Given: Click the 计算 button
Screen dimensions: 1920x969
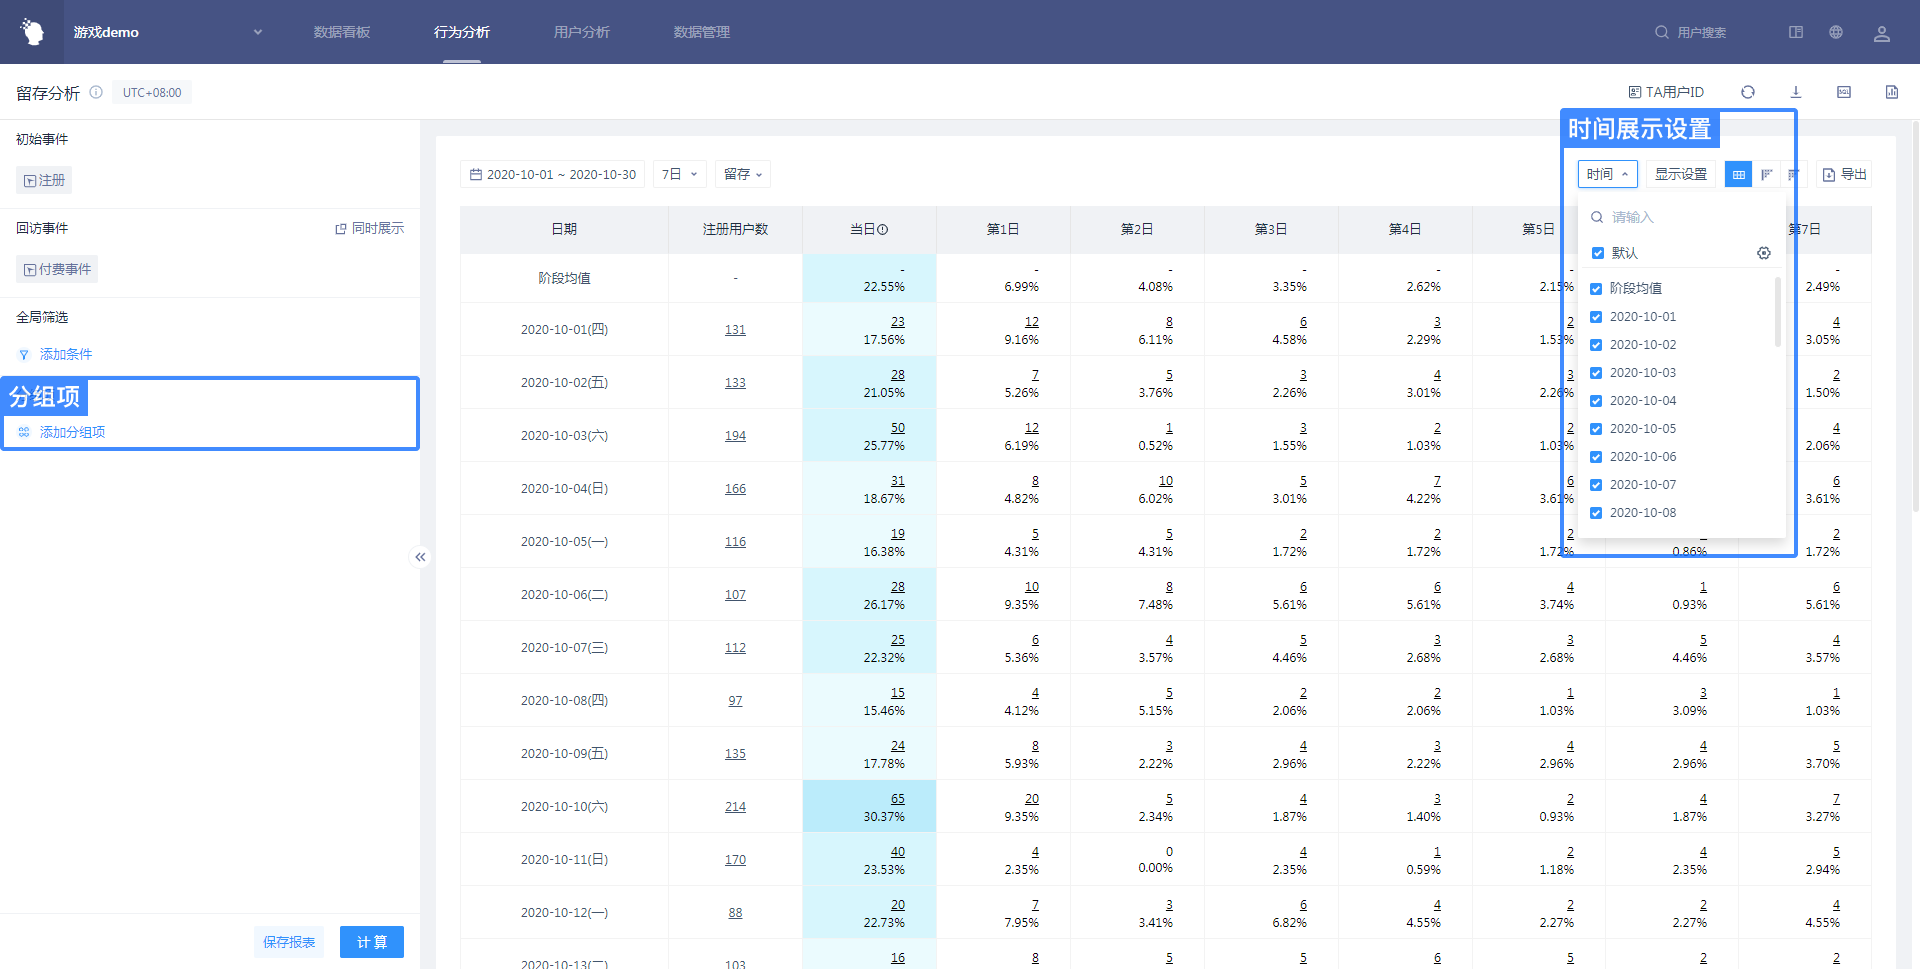Looking at the screenshot, I should coord(371,942).
